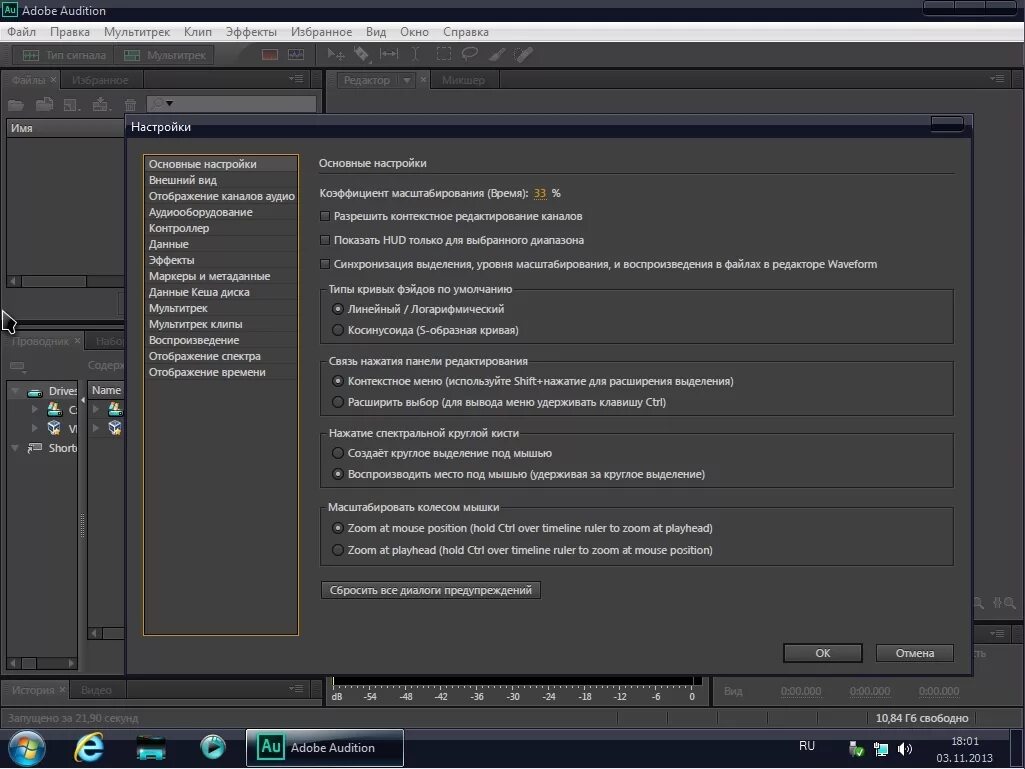Image resolution: width=1025 pixels, height=769 pixels.
Task: Select the Lasso Selection tool
Action: click(x=469, y=54)
